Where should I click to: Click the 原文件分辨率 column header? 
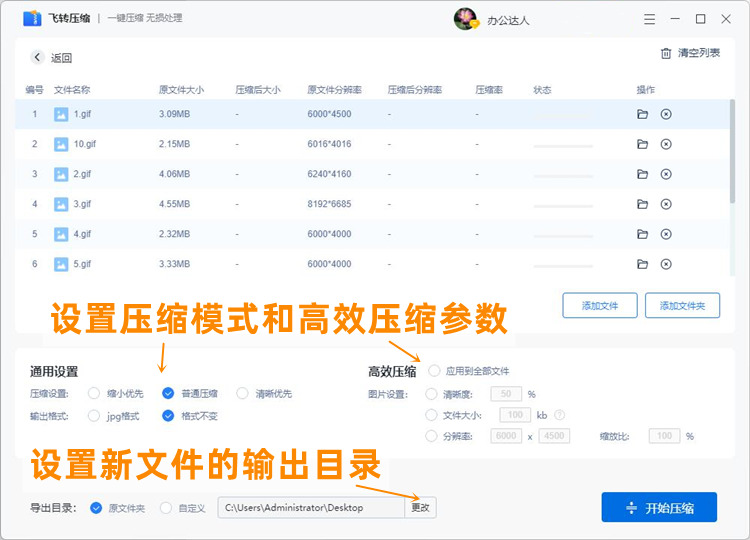(334, 90)
